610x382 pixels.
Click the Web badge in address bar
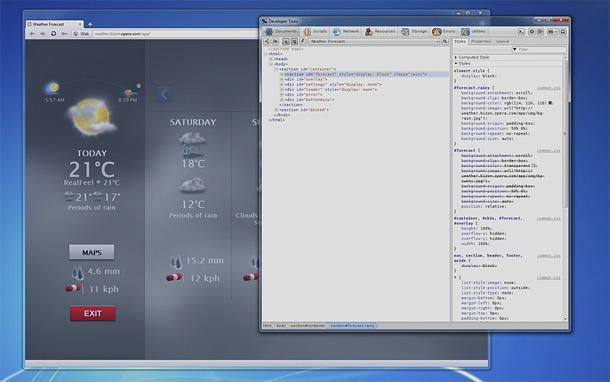click(x=82, y=34)
